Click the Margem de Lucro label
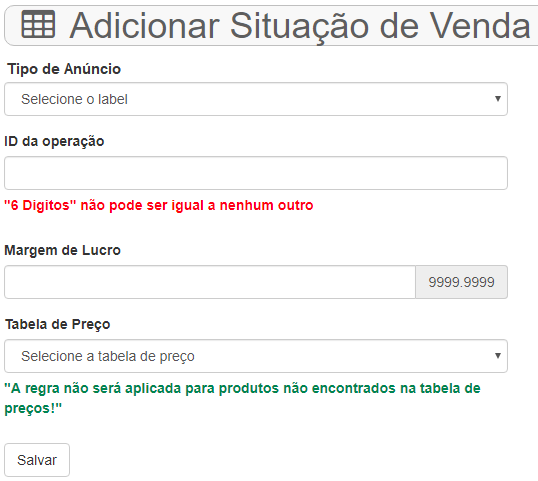Image resolution: width=538 pixels, height=481 pixels. (x=62, y=250)
